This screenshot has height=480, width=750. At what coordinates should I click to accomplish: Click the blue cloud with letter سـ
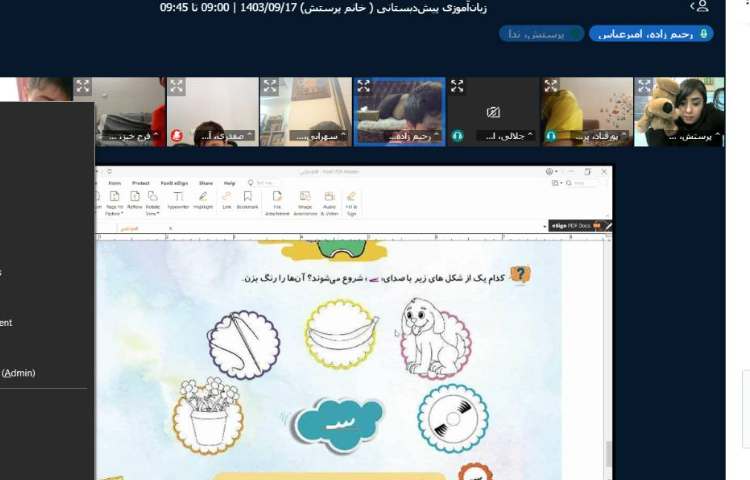pos(338,425)
